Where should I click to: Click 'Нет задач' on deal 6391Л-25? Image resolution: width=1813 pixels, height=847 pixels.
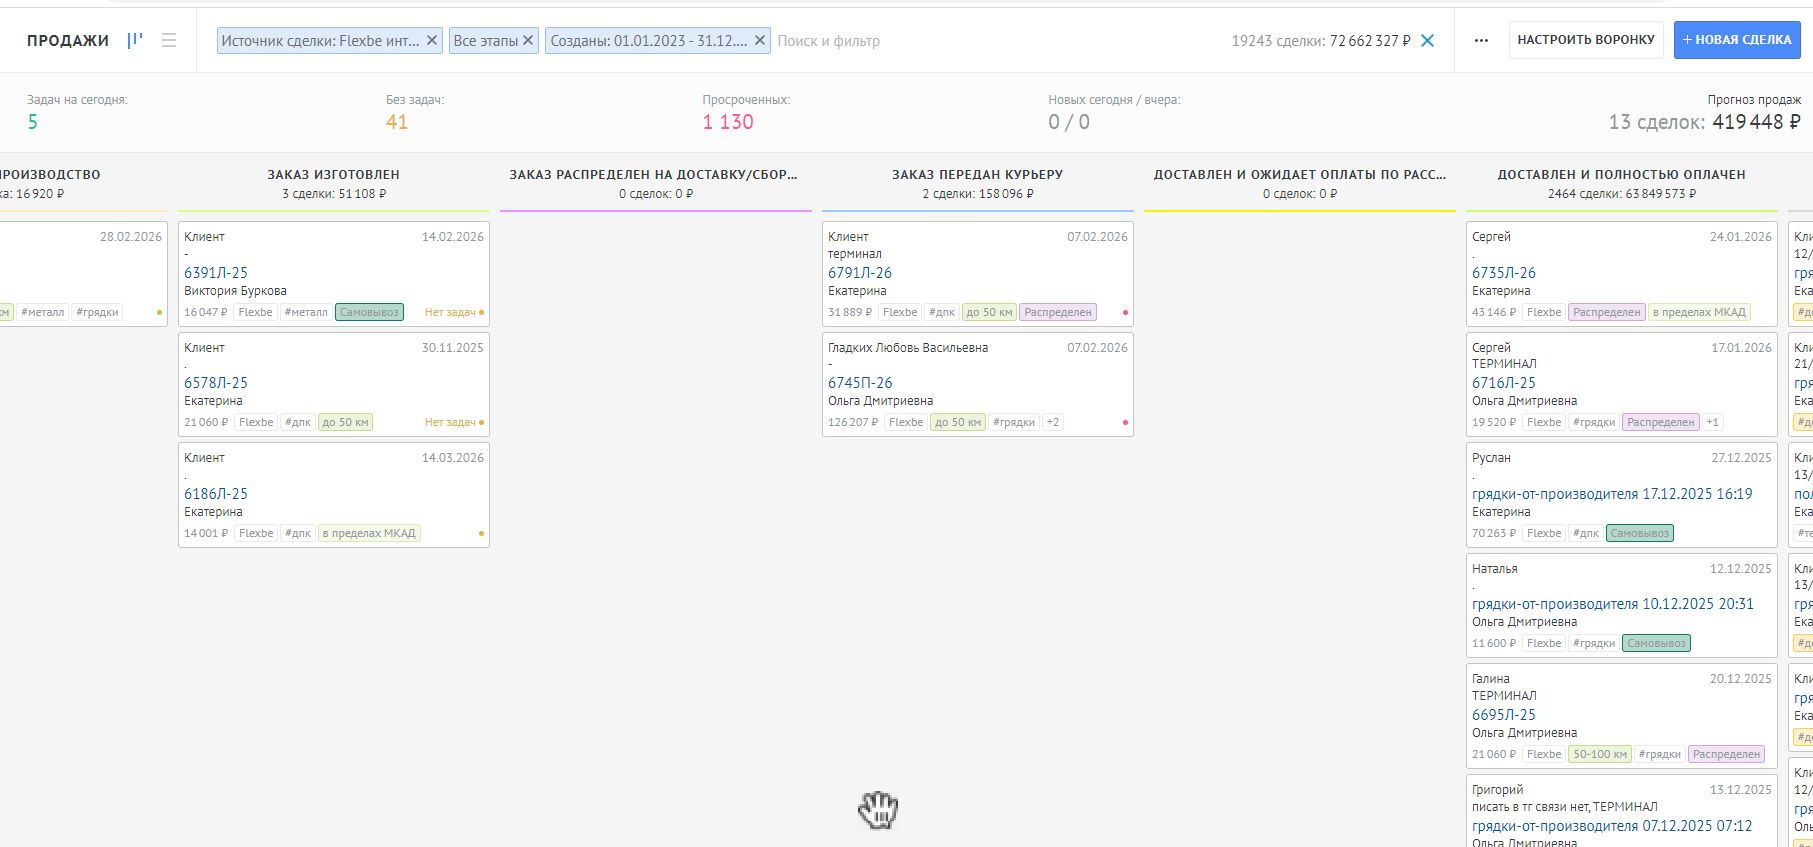(x=450, y=312)
